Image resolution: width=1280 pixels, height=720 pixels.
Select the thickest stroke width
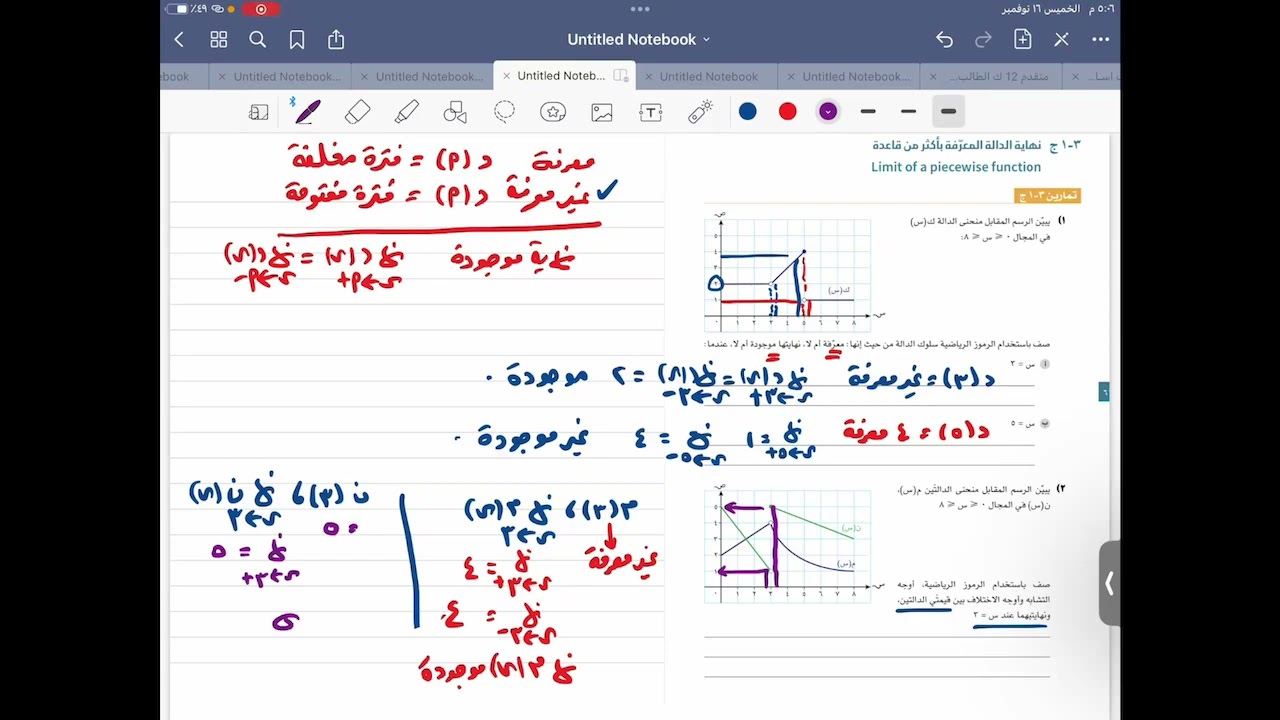click(x=948, y=111)
